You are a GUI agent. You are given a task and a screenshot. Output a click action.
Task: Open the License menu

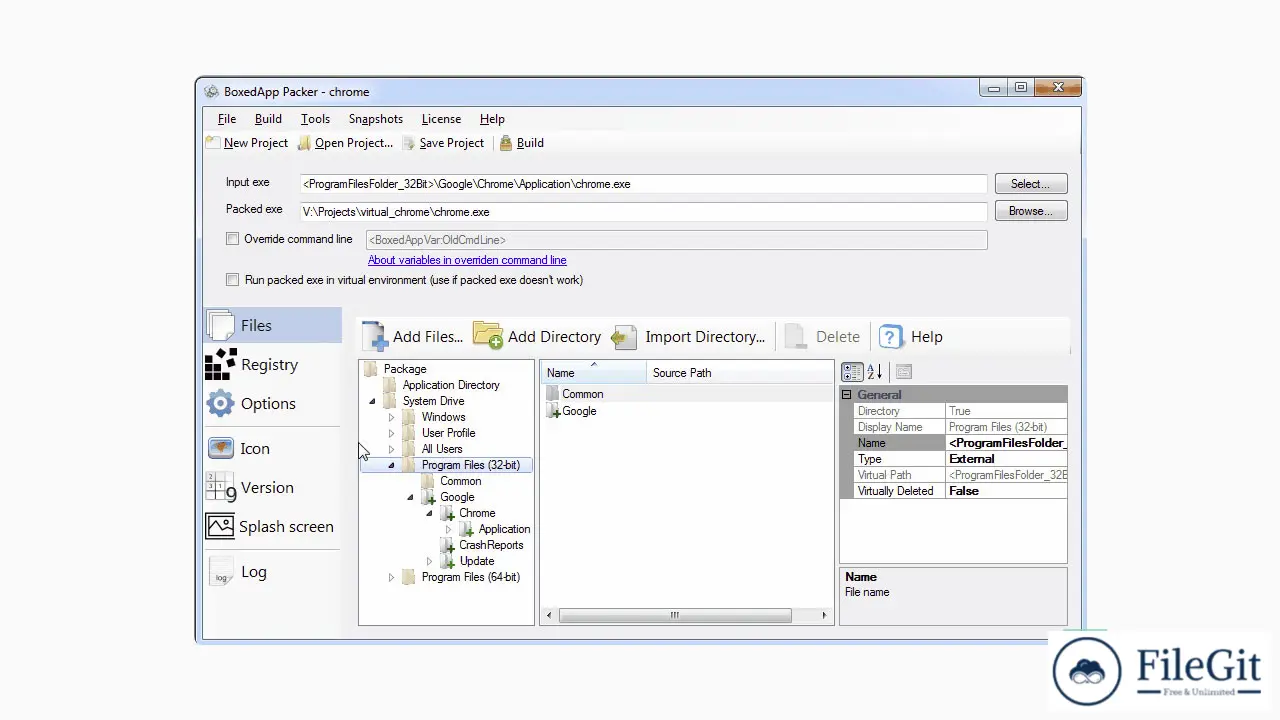441,119
